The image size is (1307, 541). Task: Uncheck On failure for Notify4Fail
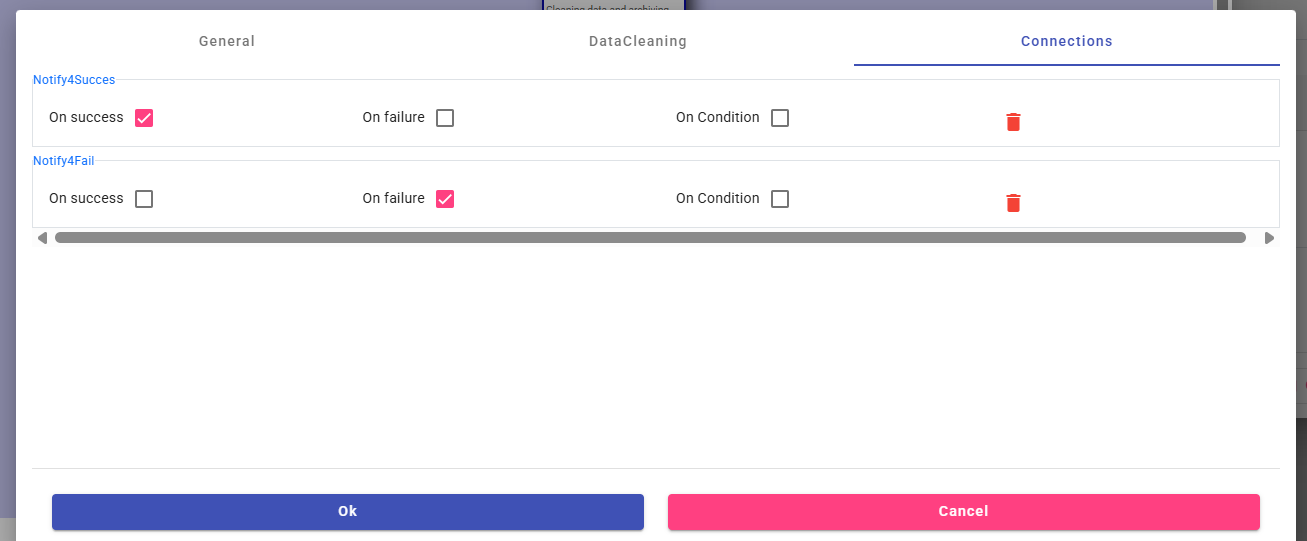tap(445, 199)
